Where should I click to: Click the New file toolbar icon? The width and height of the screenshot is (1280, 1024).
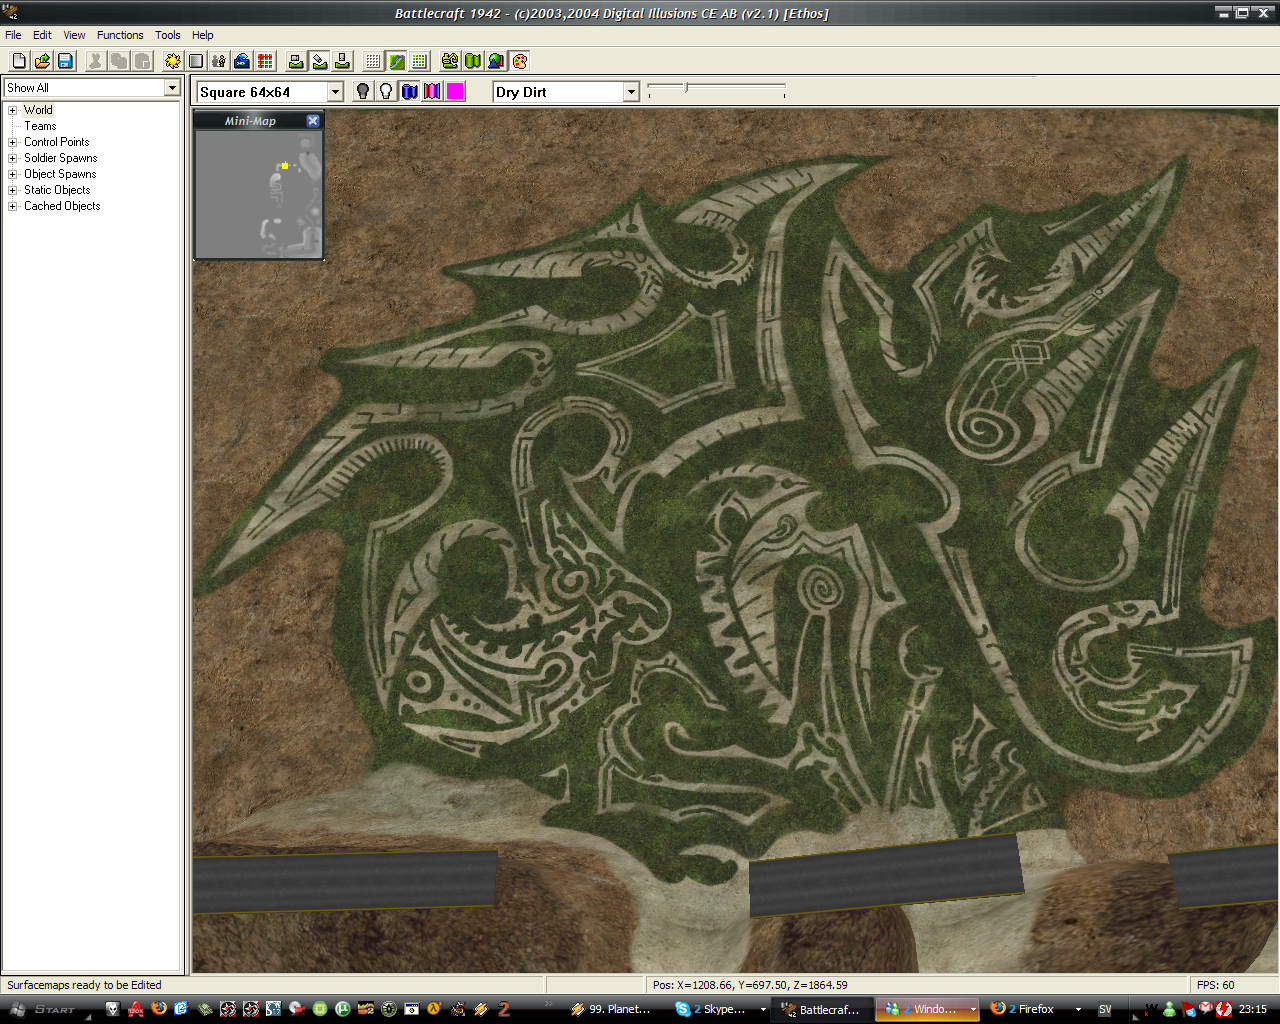coord(19,61)
